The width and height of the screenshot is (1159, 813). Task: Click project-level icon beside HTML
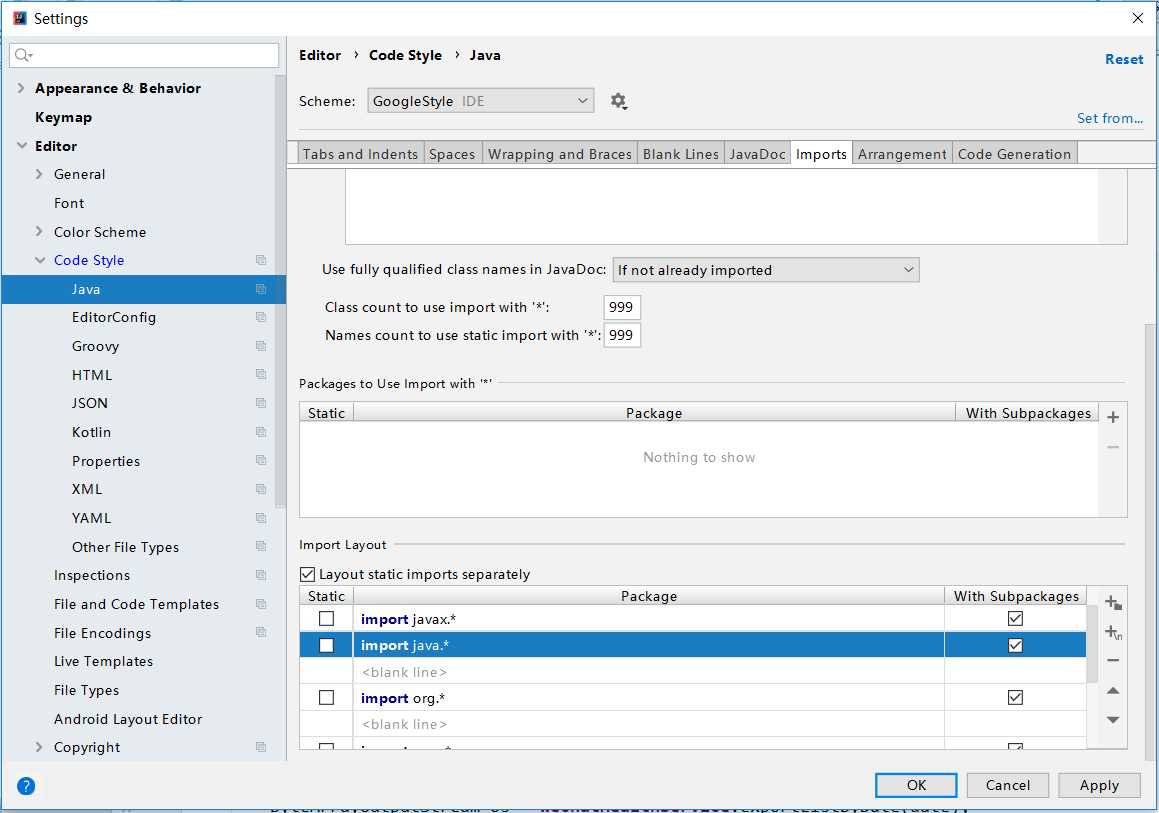[261, 375]
